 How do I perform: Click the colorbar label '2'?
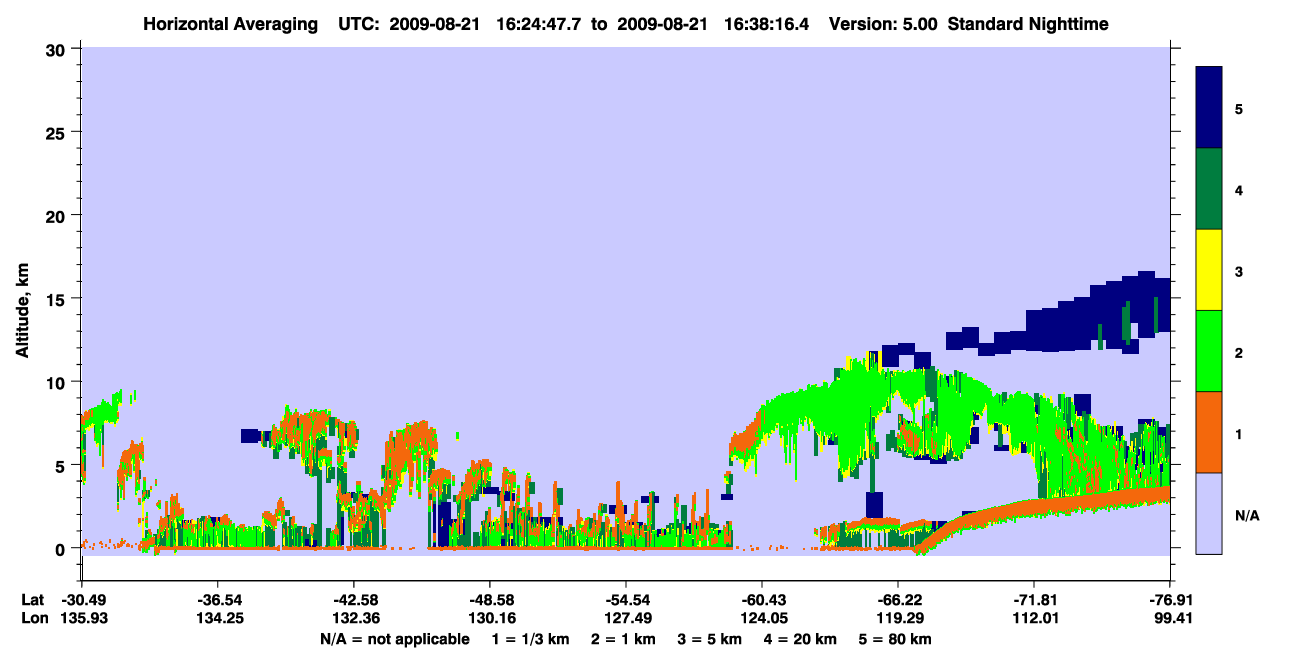(1239, 353)
